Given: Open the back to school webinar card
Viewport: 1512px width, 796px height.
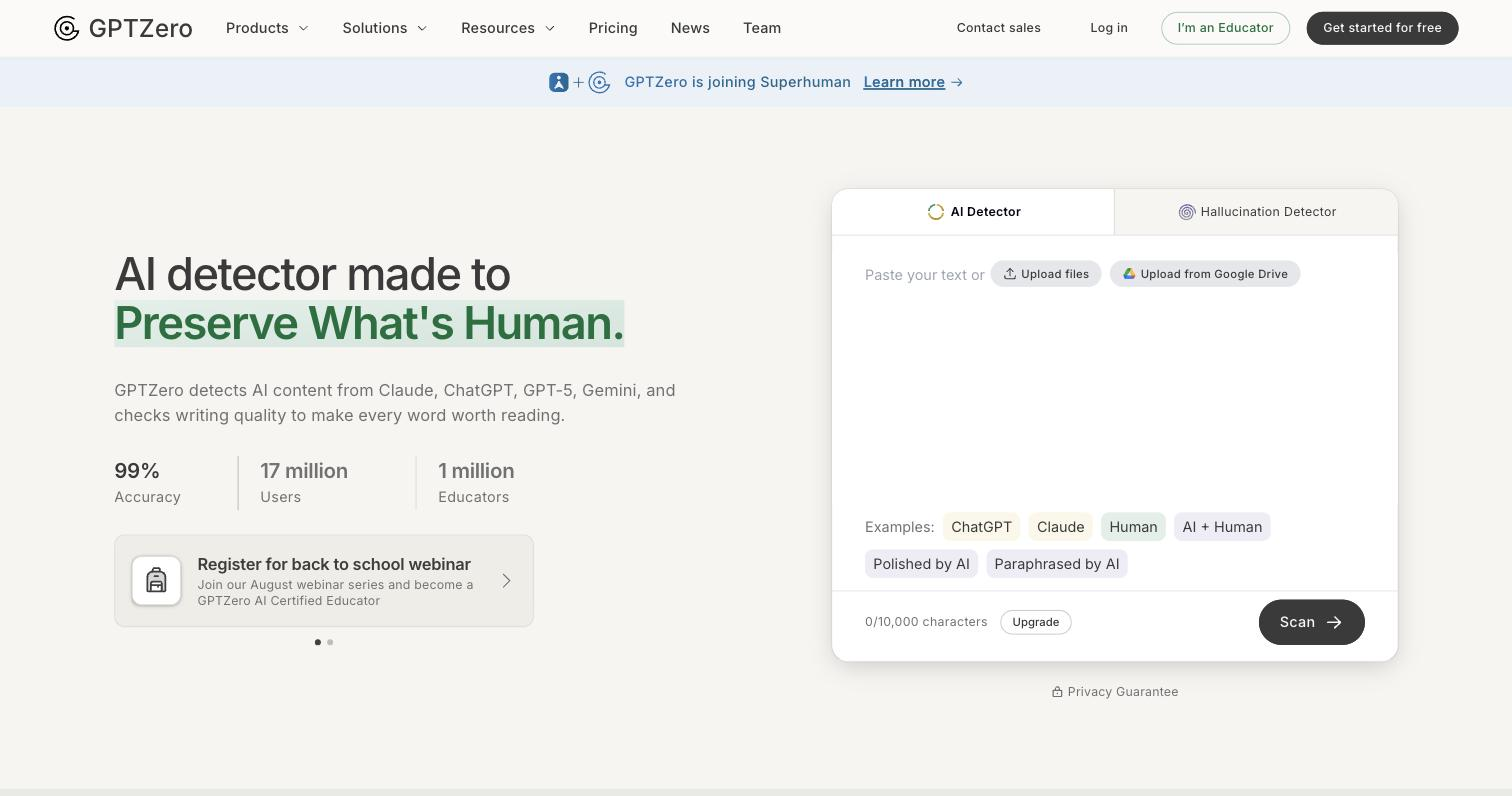Looking at the screenshot, I should [324, 581].
